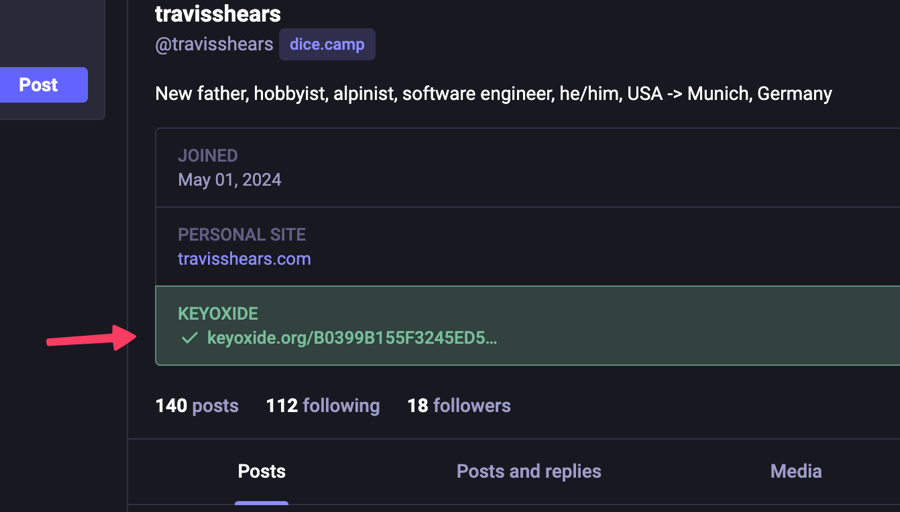Click the KEYOXIDE field label
This screenshot has width=900, height=512.
coord(218,313)
